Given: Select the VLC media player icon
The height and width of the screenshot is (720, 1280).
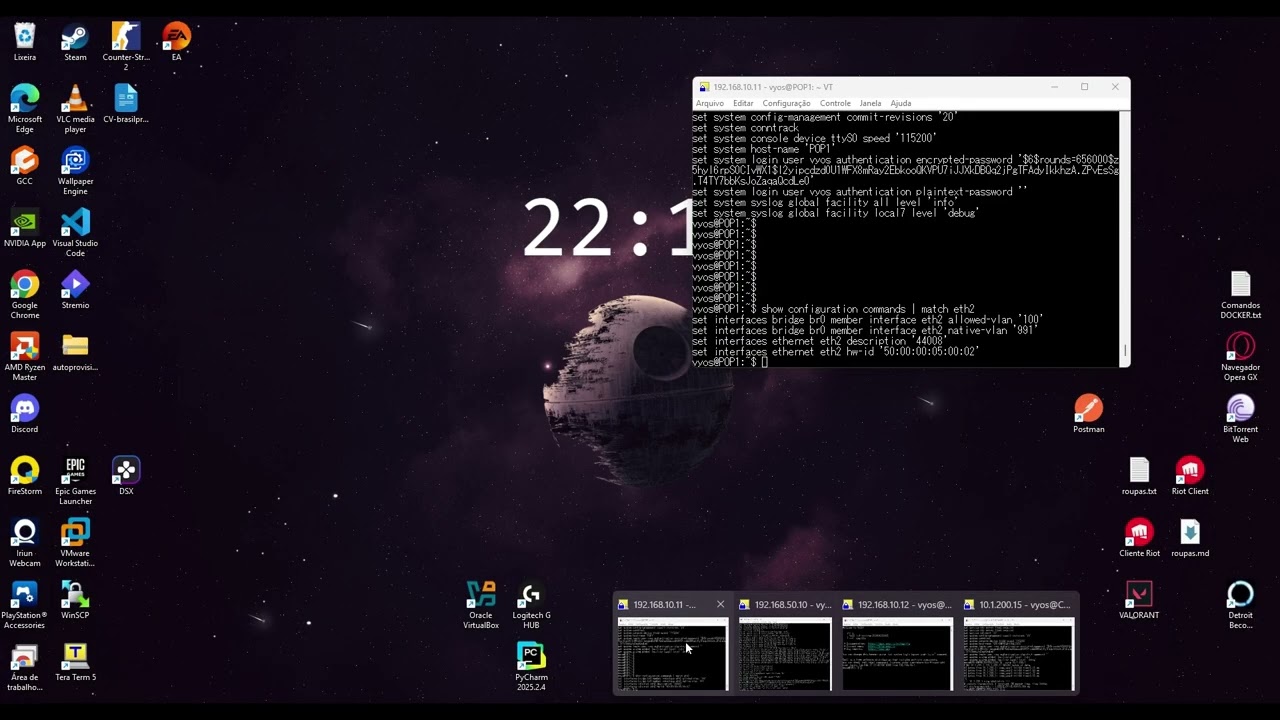Looking at the screenshot, I should click(75, 109).
